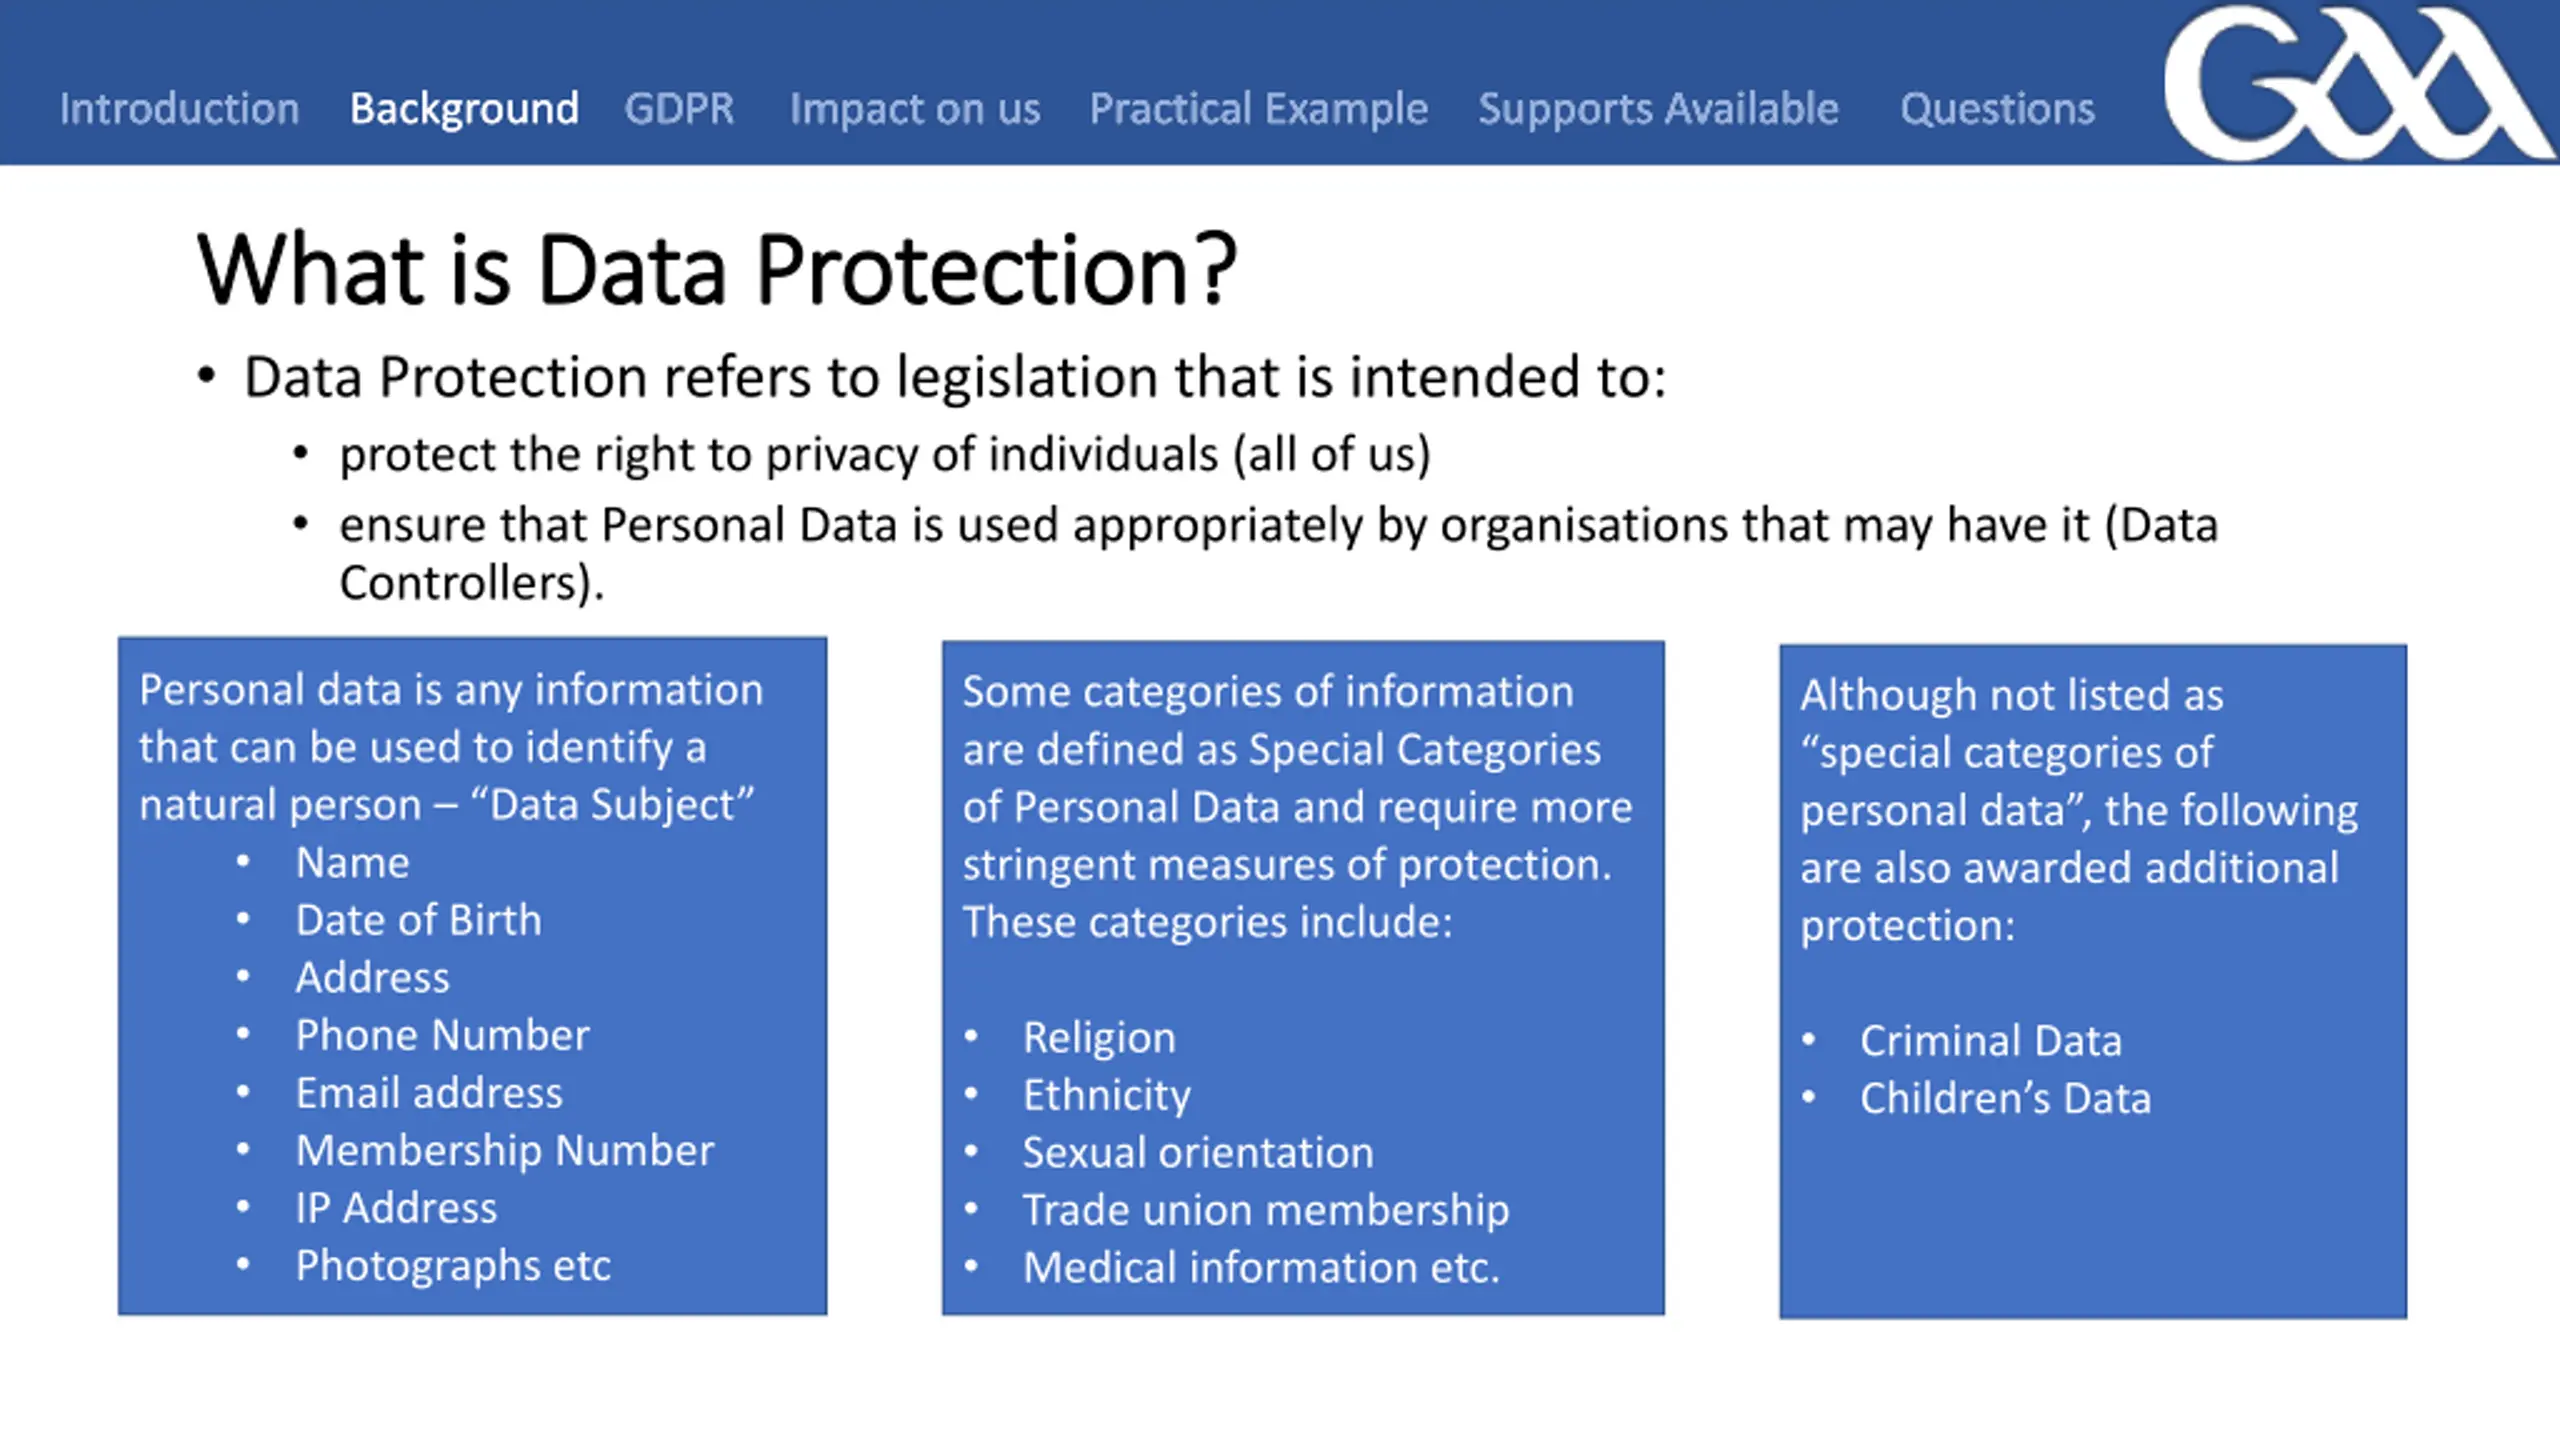Jump to the Questions tab
The height and width of the screenshot is (1440, 2560).
tap(1997, 109)
